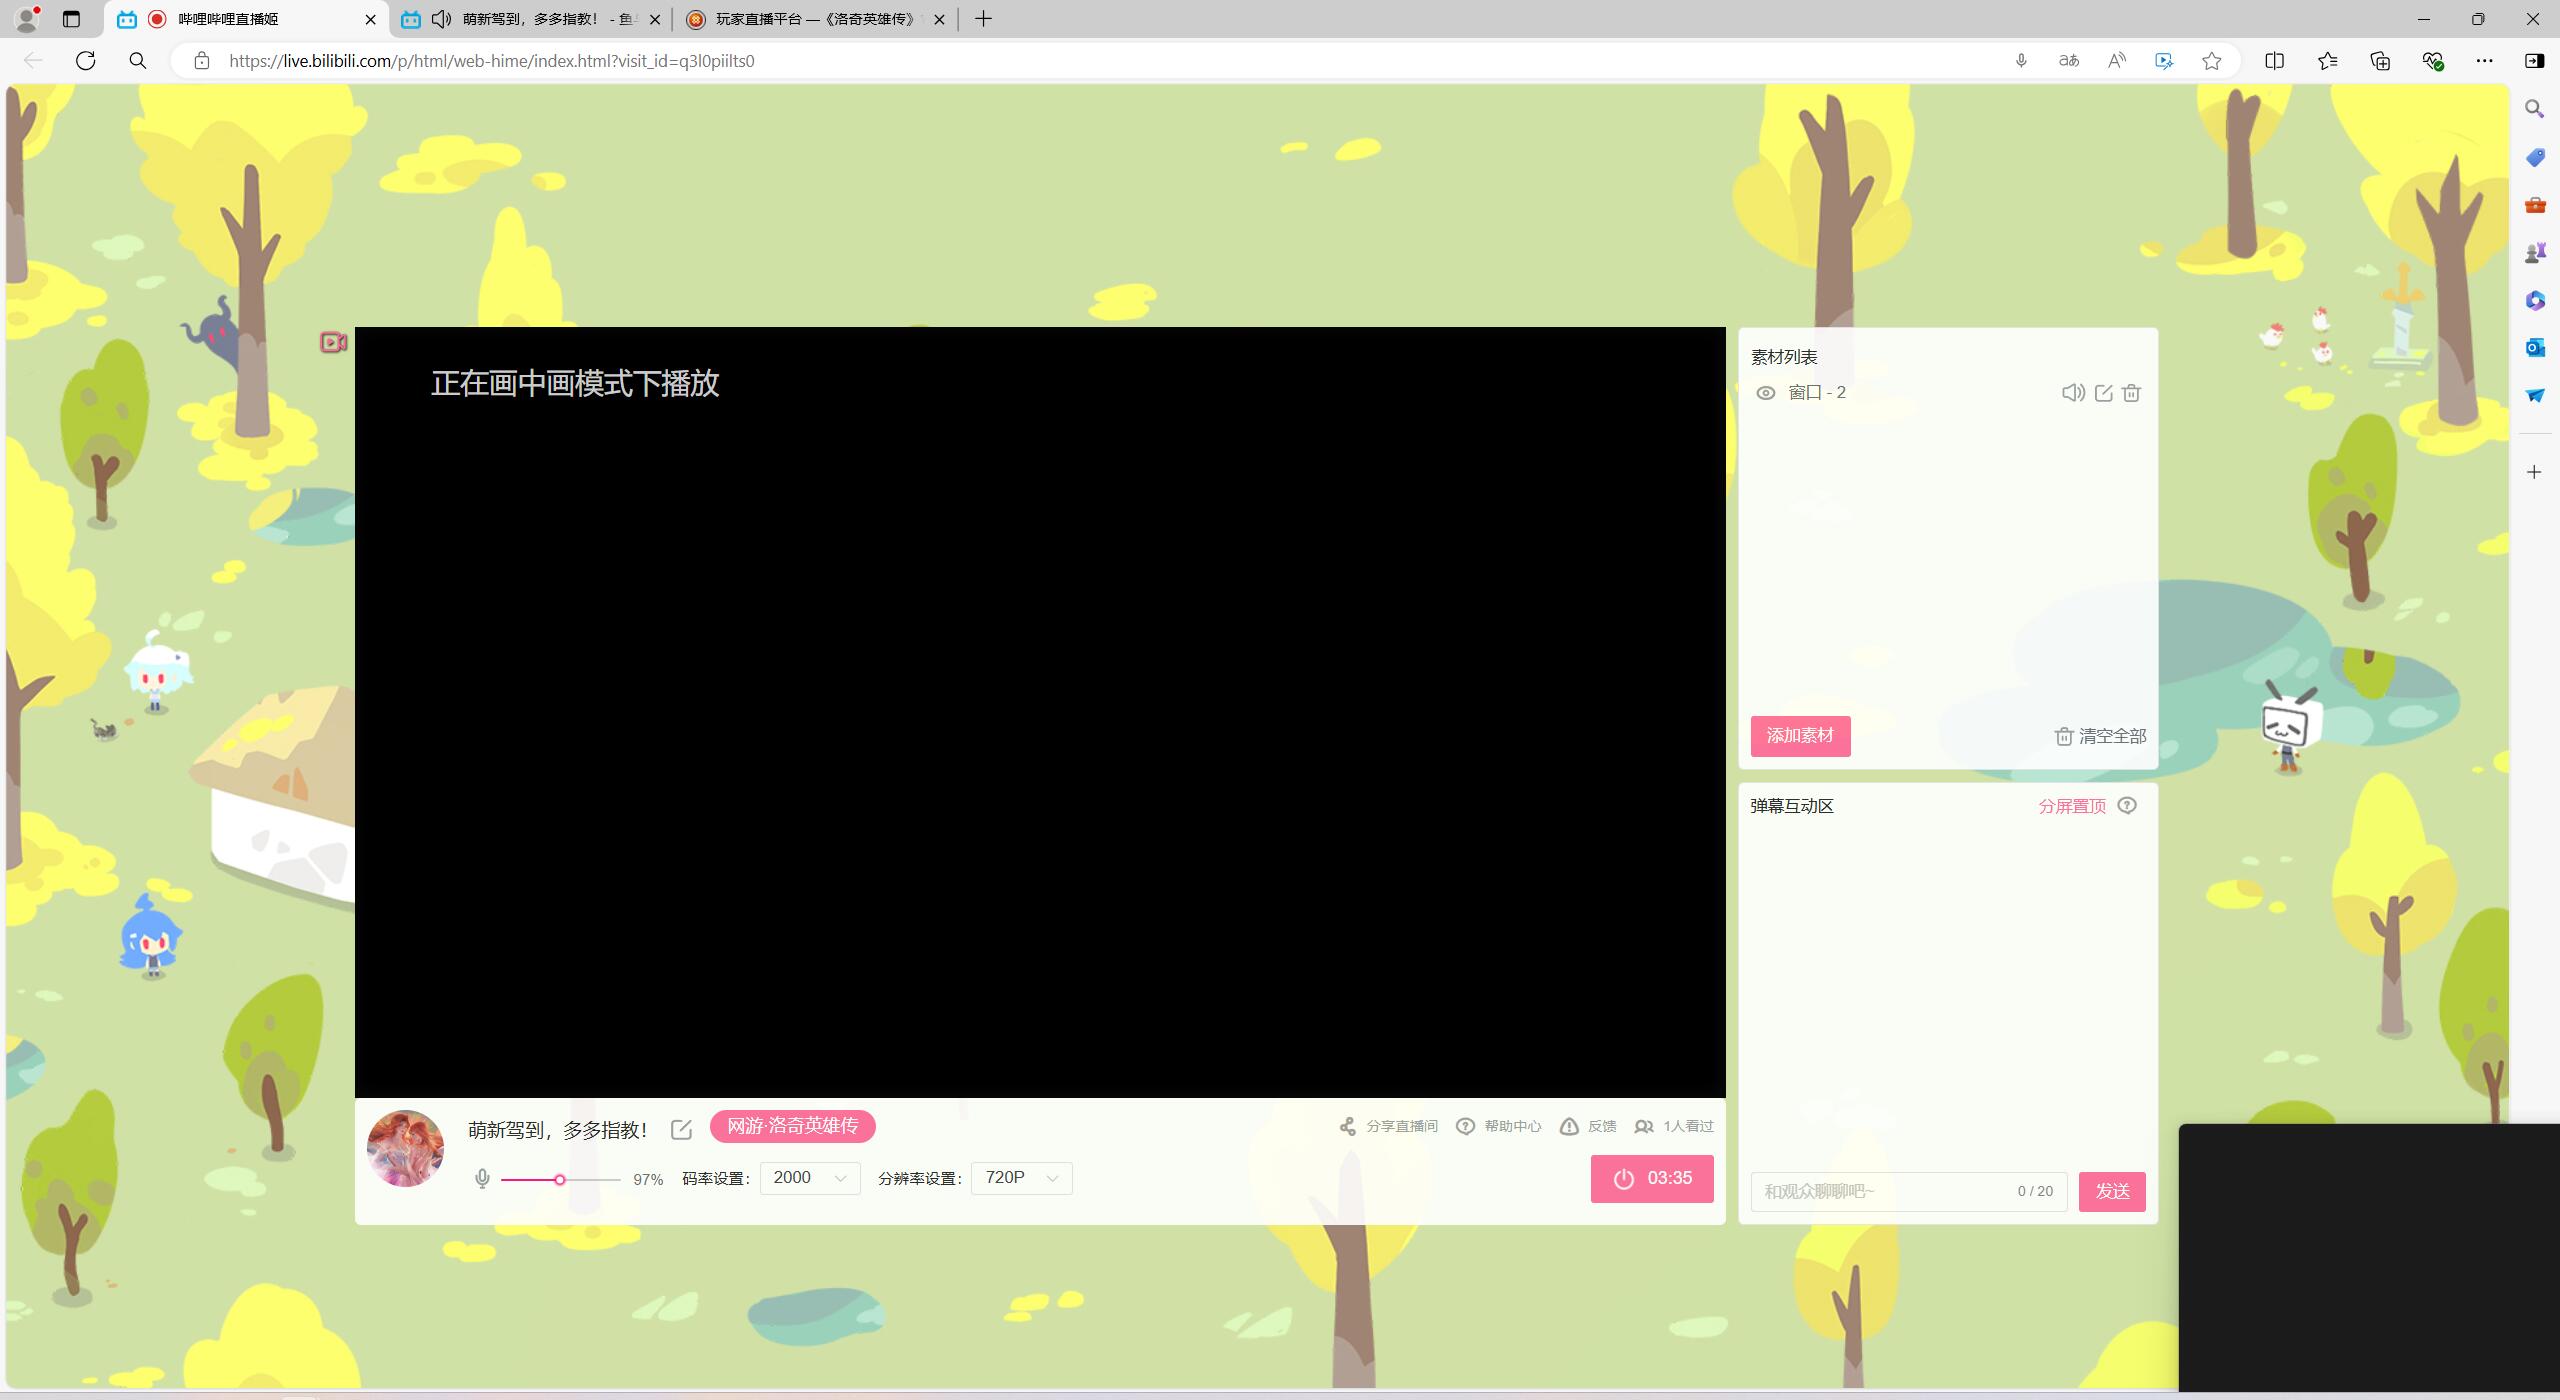The height and width of the screenshot is (1400, 2560).
Task: Toggle the Edge sidebar button
Action: point(2535,61)
